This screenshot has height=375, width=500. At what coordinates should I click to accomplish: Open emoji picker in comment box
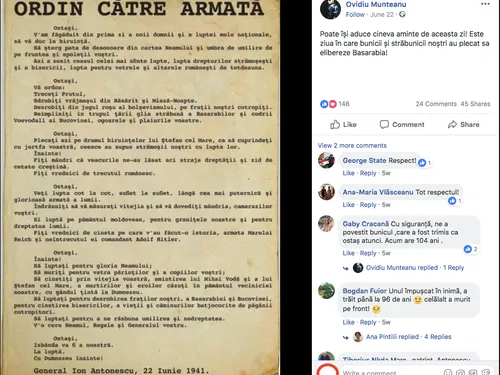coord(448,372)
